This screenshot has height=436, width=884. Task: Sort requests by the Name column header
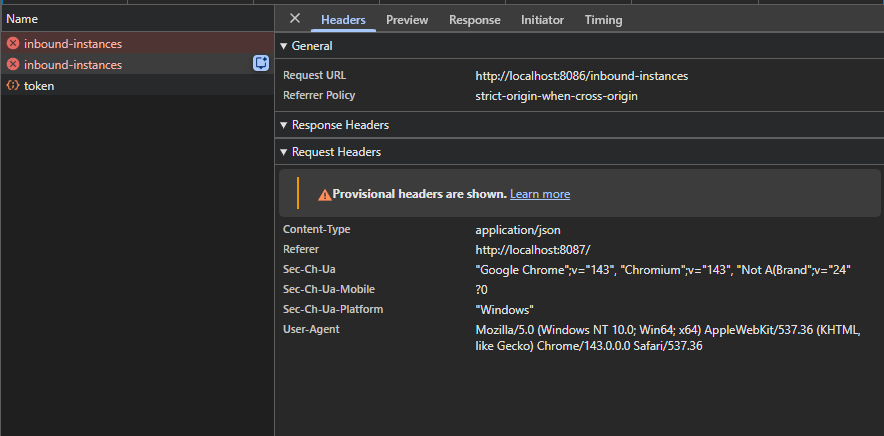22,19
